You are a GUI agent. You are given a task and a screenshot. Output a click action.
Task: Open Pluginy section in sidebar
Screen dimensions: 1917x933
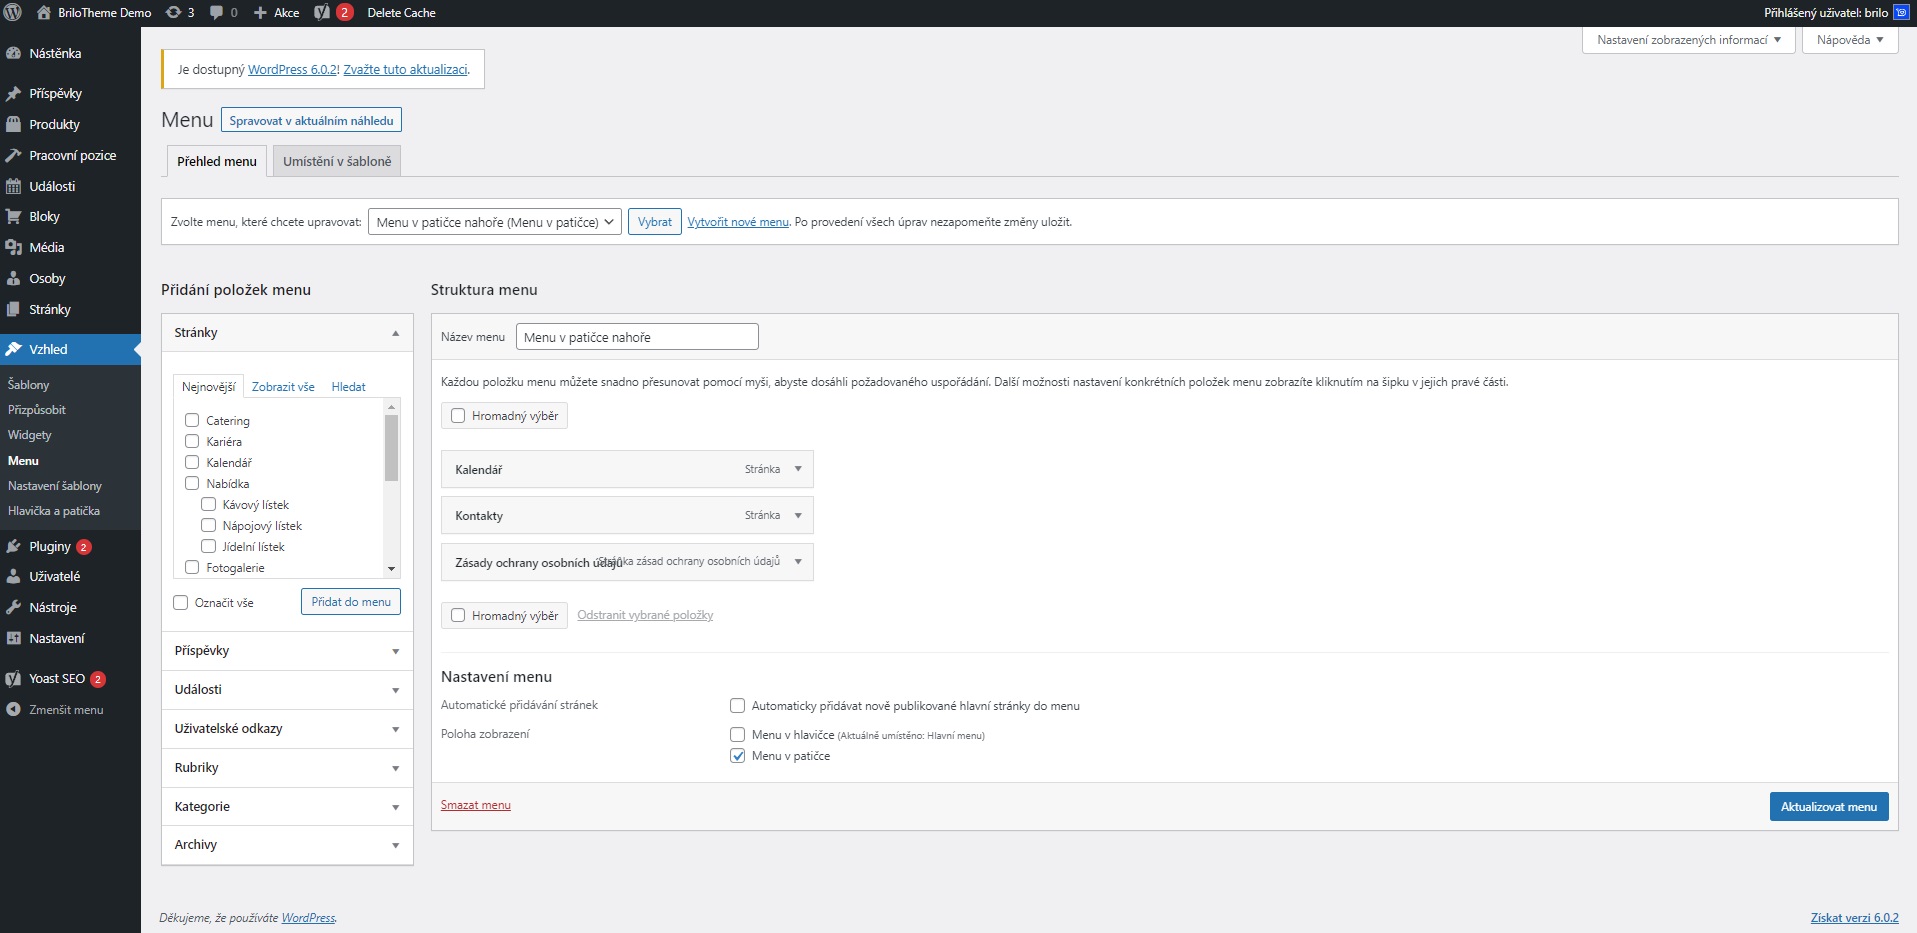(x=50, y=546)
